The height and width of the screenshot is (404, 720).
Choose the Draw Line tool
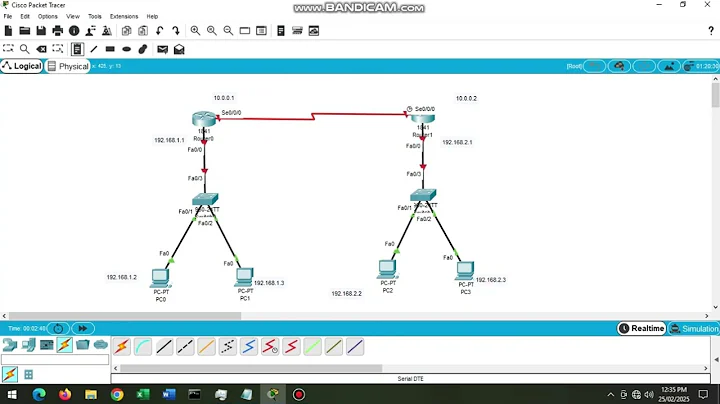(94, 49)
